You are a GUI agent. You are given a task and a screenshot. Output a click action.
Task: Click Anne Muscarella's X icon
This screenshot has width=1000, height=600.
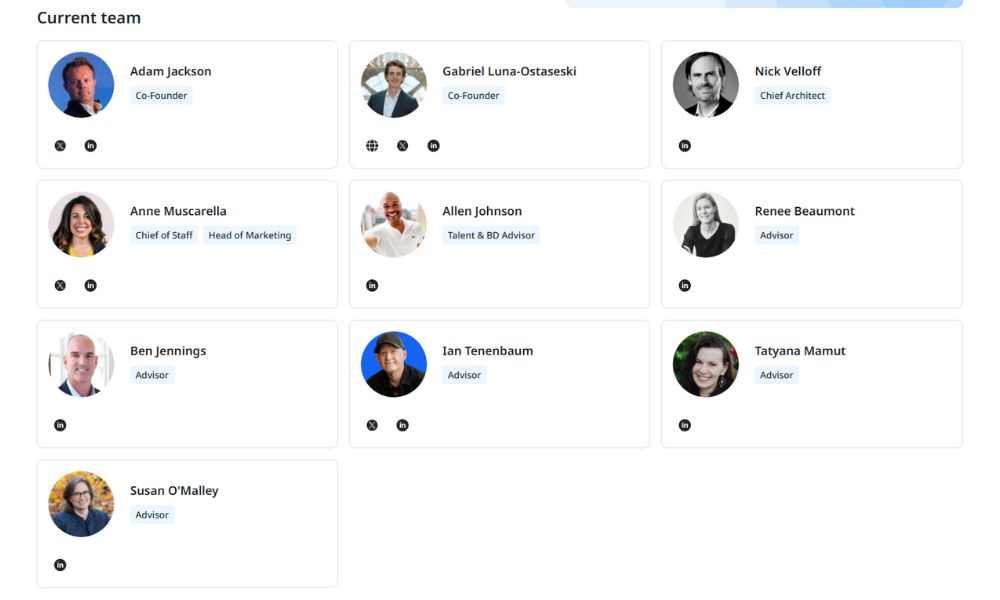point(59,285)
